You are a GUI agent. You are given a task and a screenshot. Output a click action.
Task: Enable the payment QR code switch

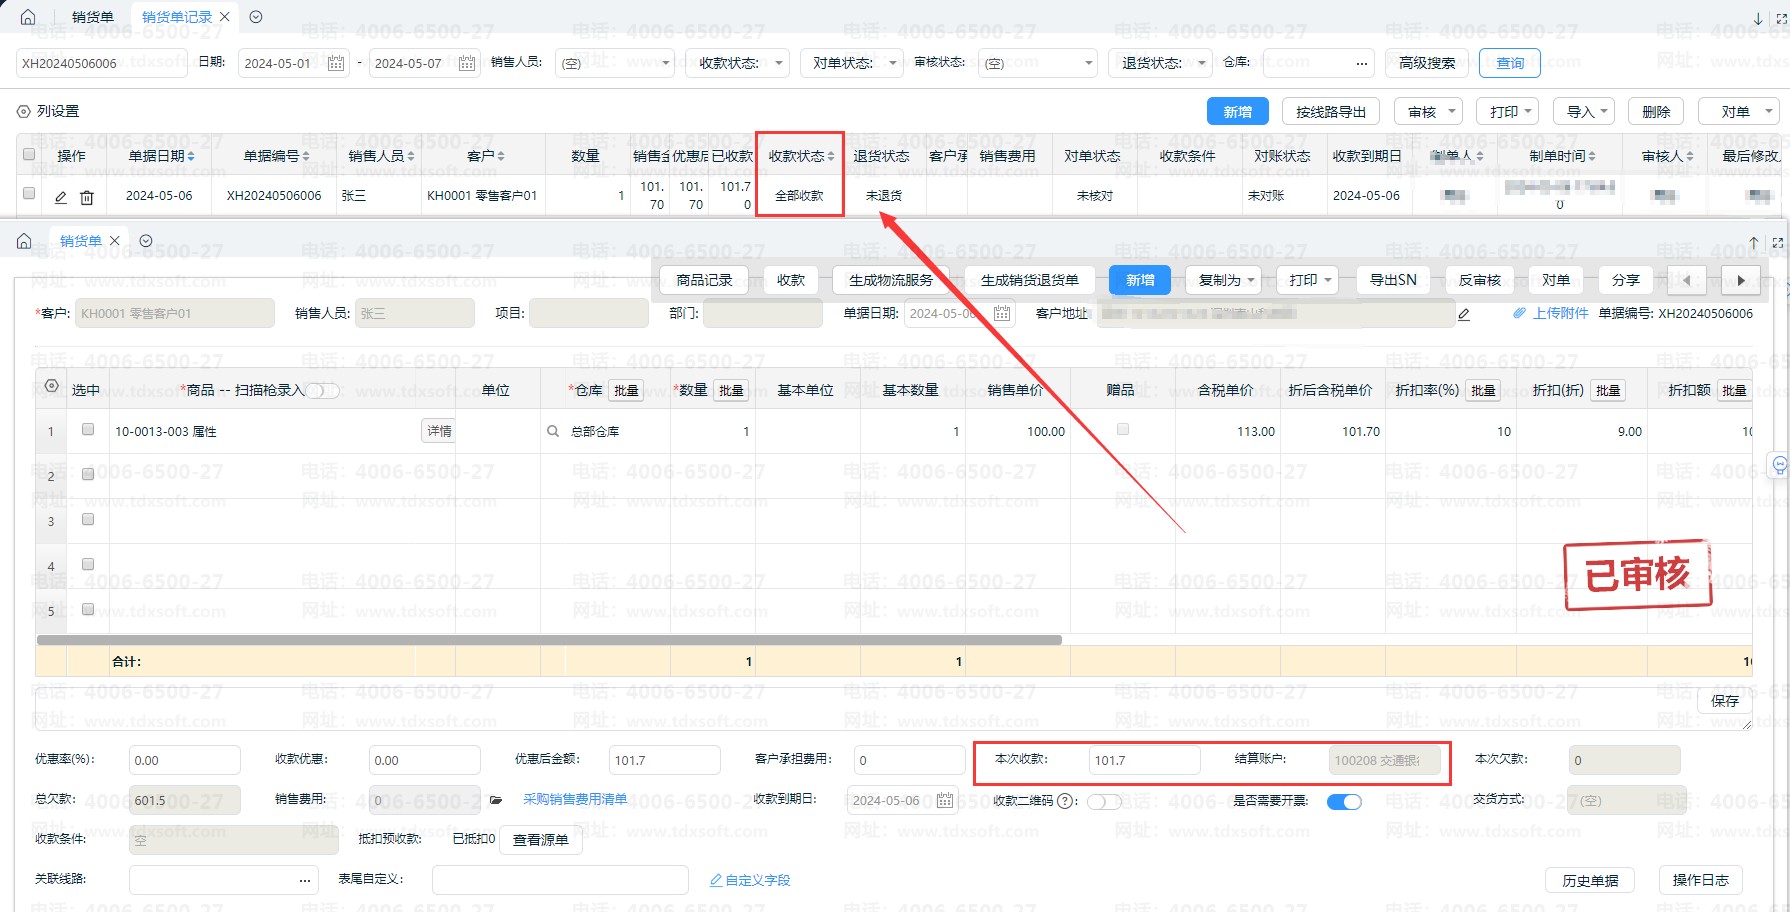click(1103, 801)
